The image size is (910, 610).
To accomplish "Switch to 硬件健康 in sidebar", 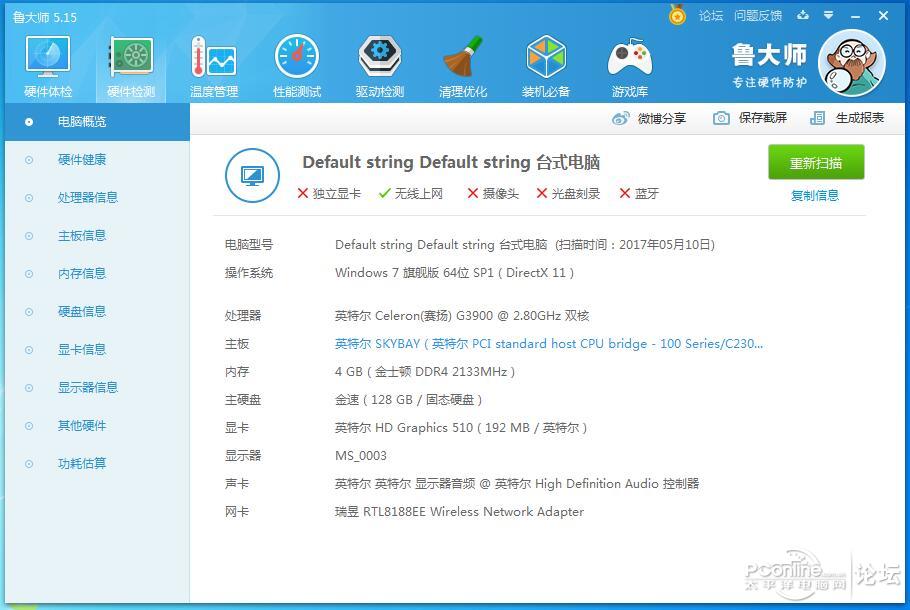I will click(82, 160).
